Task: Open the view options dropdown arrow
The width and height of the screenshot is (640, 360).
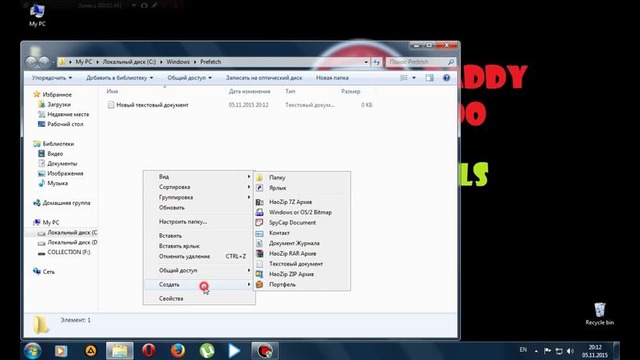Action: point(414,78)
